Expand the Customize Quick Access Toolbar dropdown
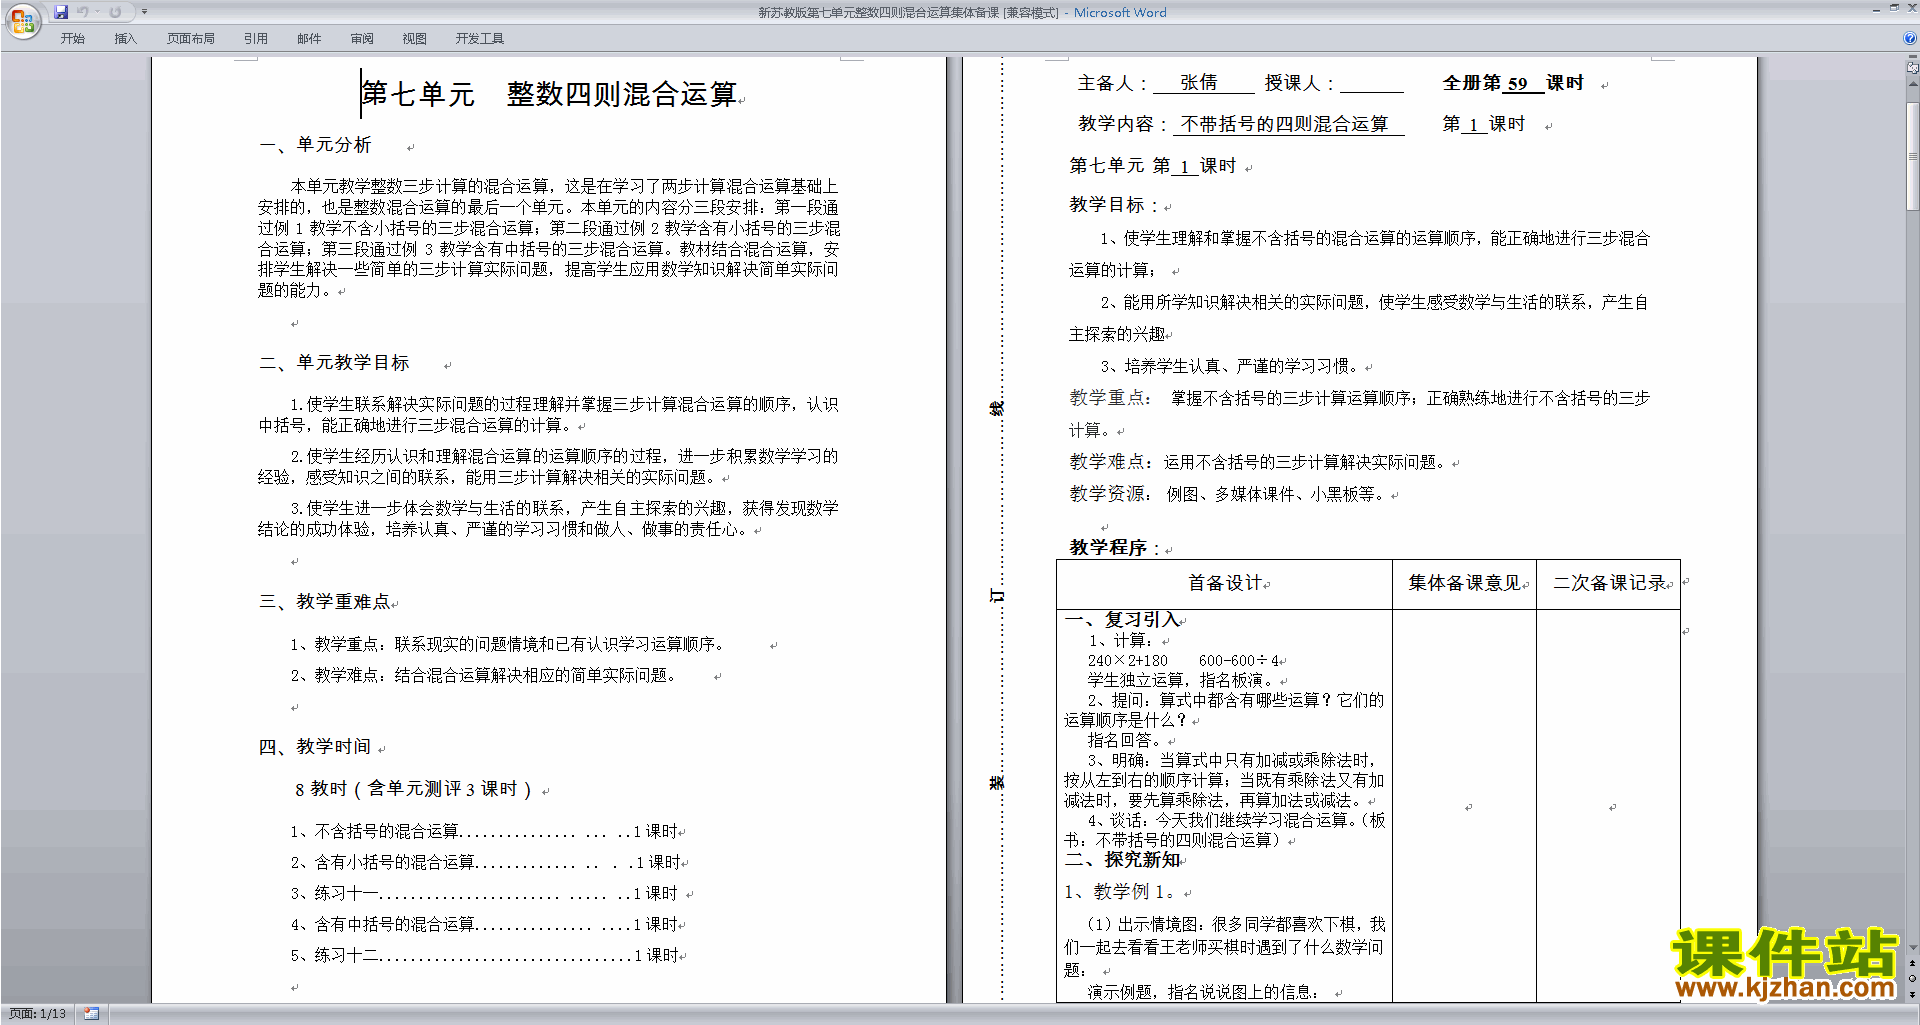1920x1025 pixels. [x=144, y=12]
